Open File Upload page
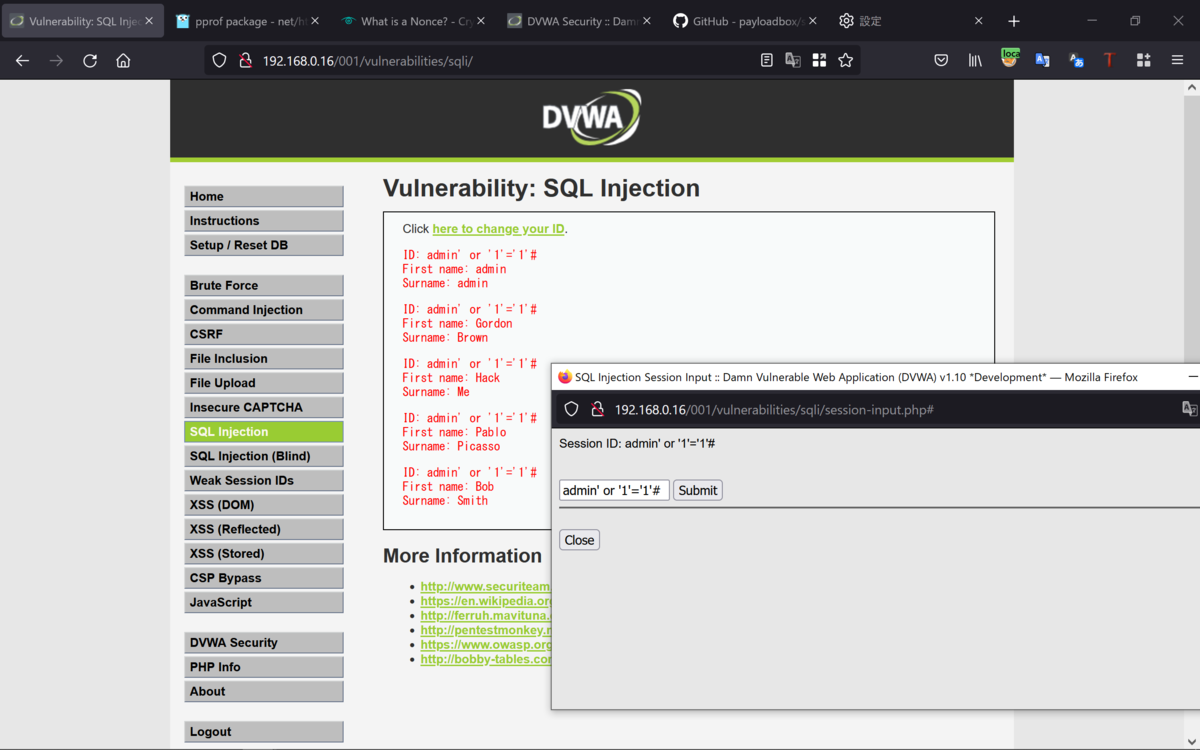The height and width of the screenshot is (750, 1200). (264, 383)
